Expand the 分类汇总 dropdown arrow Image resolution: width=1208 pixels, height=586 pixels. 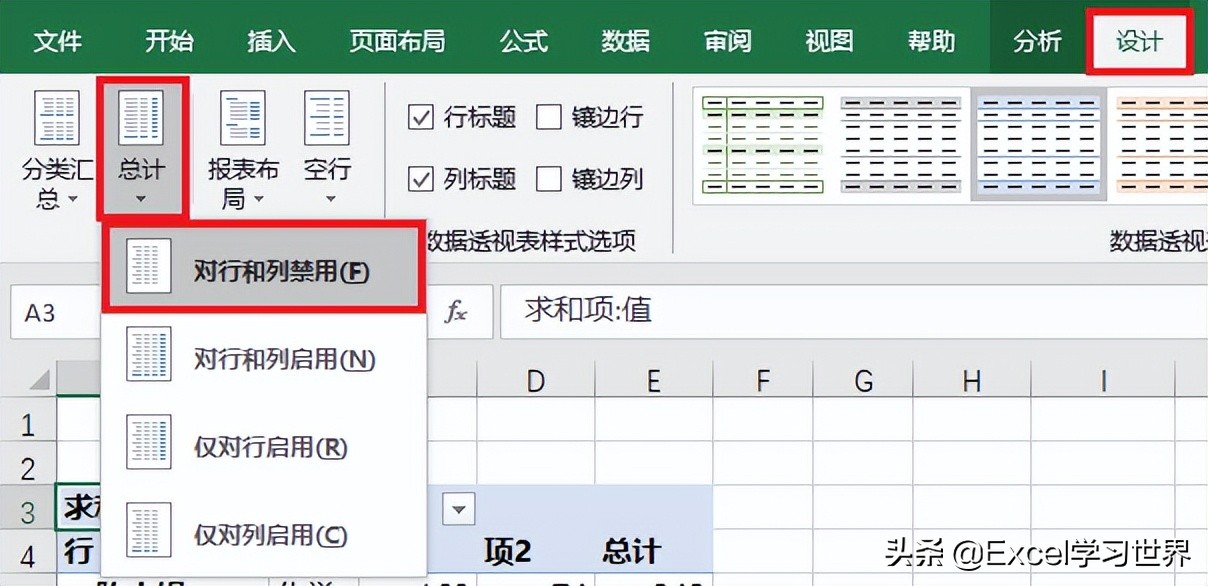click(x=74, y=199)
